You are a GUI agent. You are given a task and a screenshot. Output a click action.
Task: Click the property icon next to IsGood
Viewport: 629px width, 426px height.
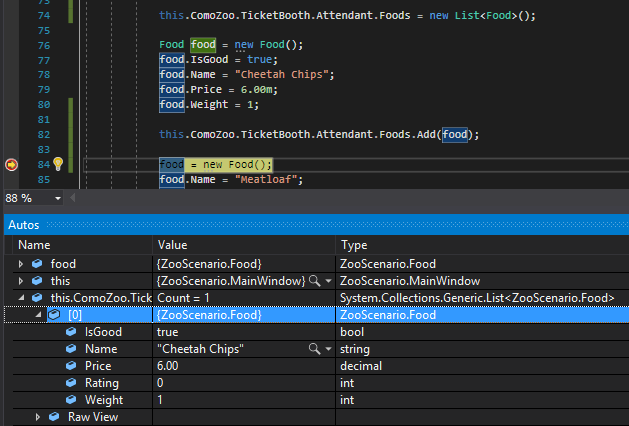(71, 332)
